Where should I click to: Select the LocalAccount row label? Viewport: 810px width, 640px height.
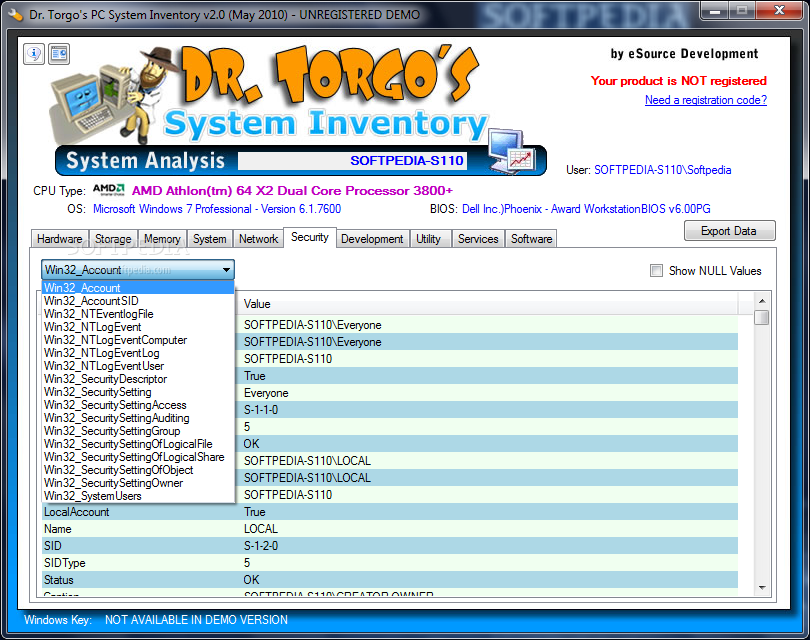[76, 511]
